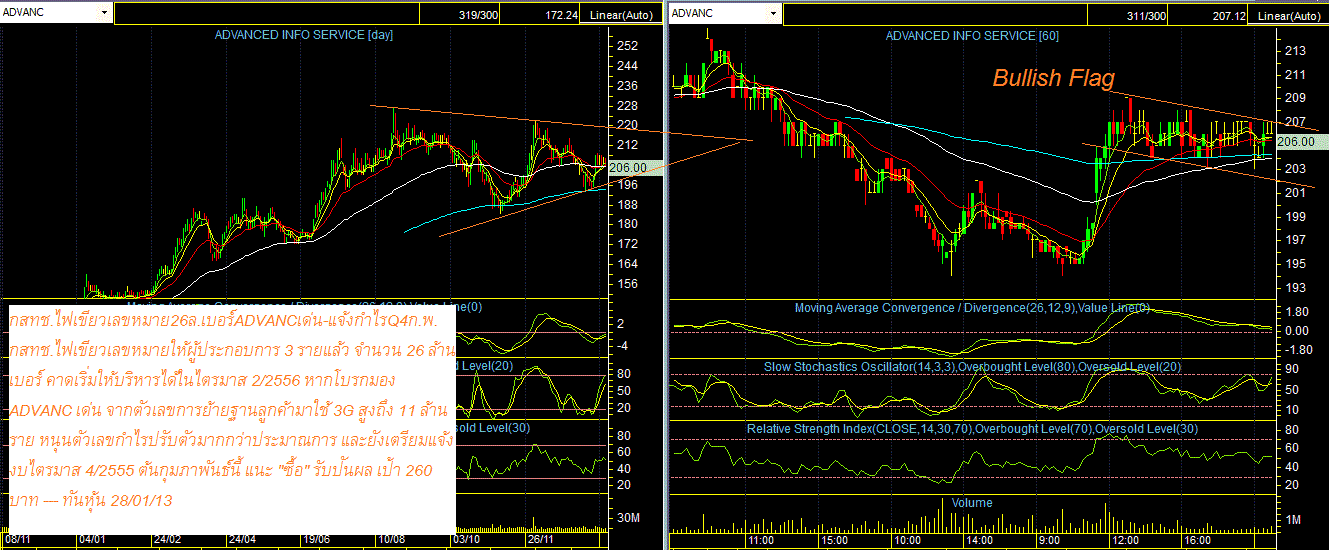Screen dimensions: 1329x550
Task: Select the ADVANCED INFO SERVICE [day] chart title
Action: (304, 35)
